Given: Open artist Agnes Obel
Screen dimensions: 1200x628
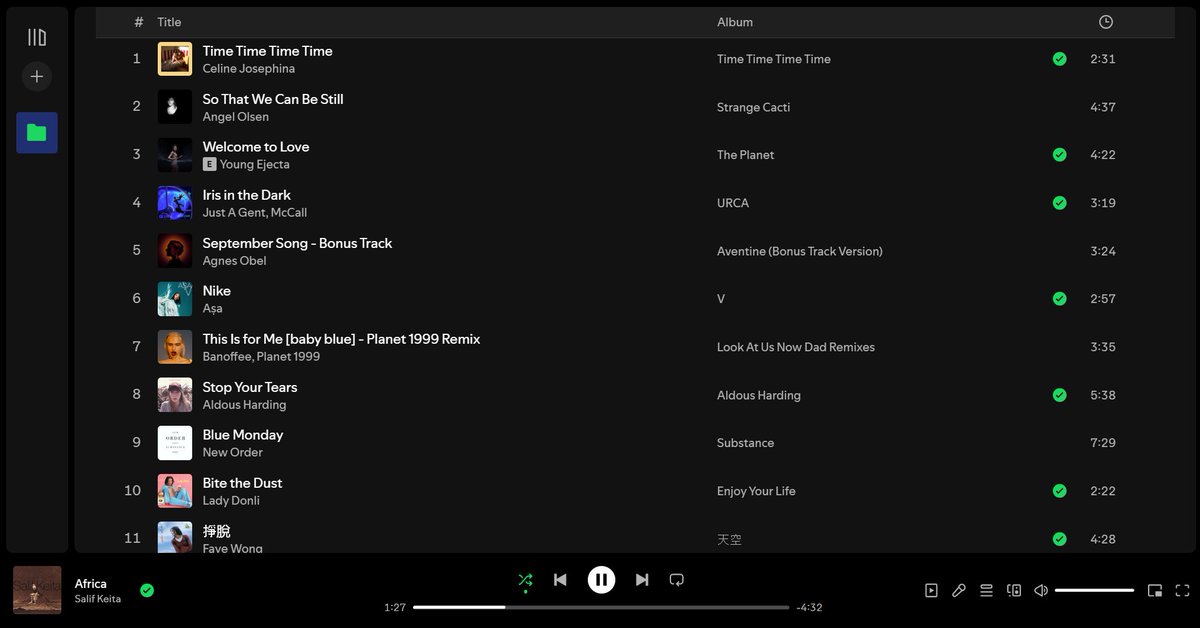Looking at the screenshot, I should click(x=235, y=261).
